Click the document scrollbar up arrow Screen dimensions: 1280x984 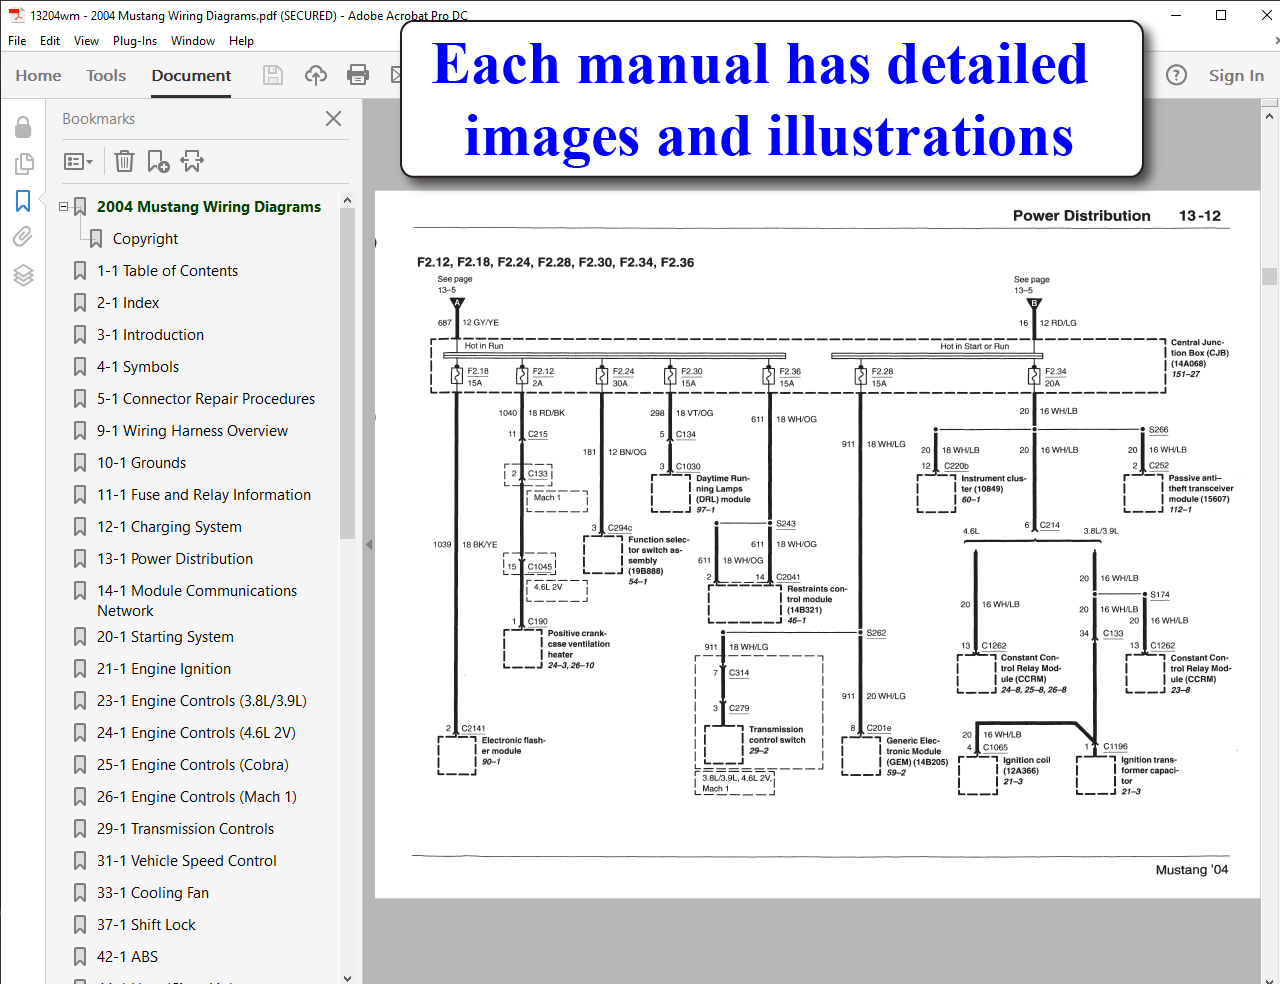coord(1269,116)
